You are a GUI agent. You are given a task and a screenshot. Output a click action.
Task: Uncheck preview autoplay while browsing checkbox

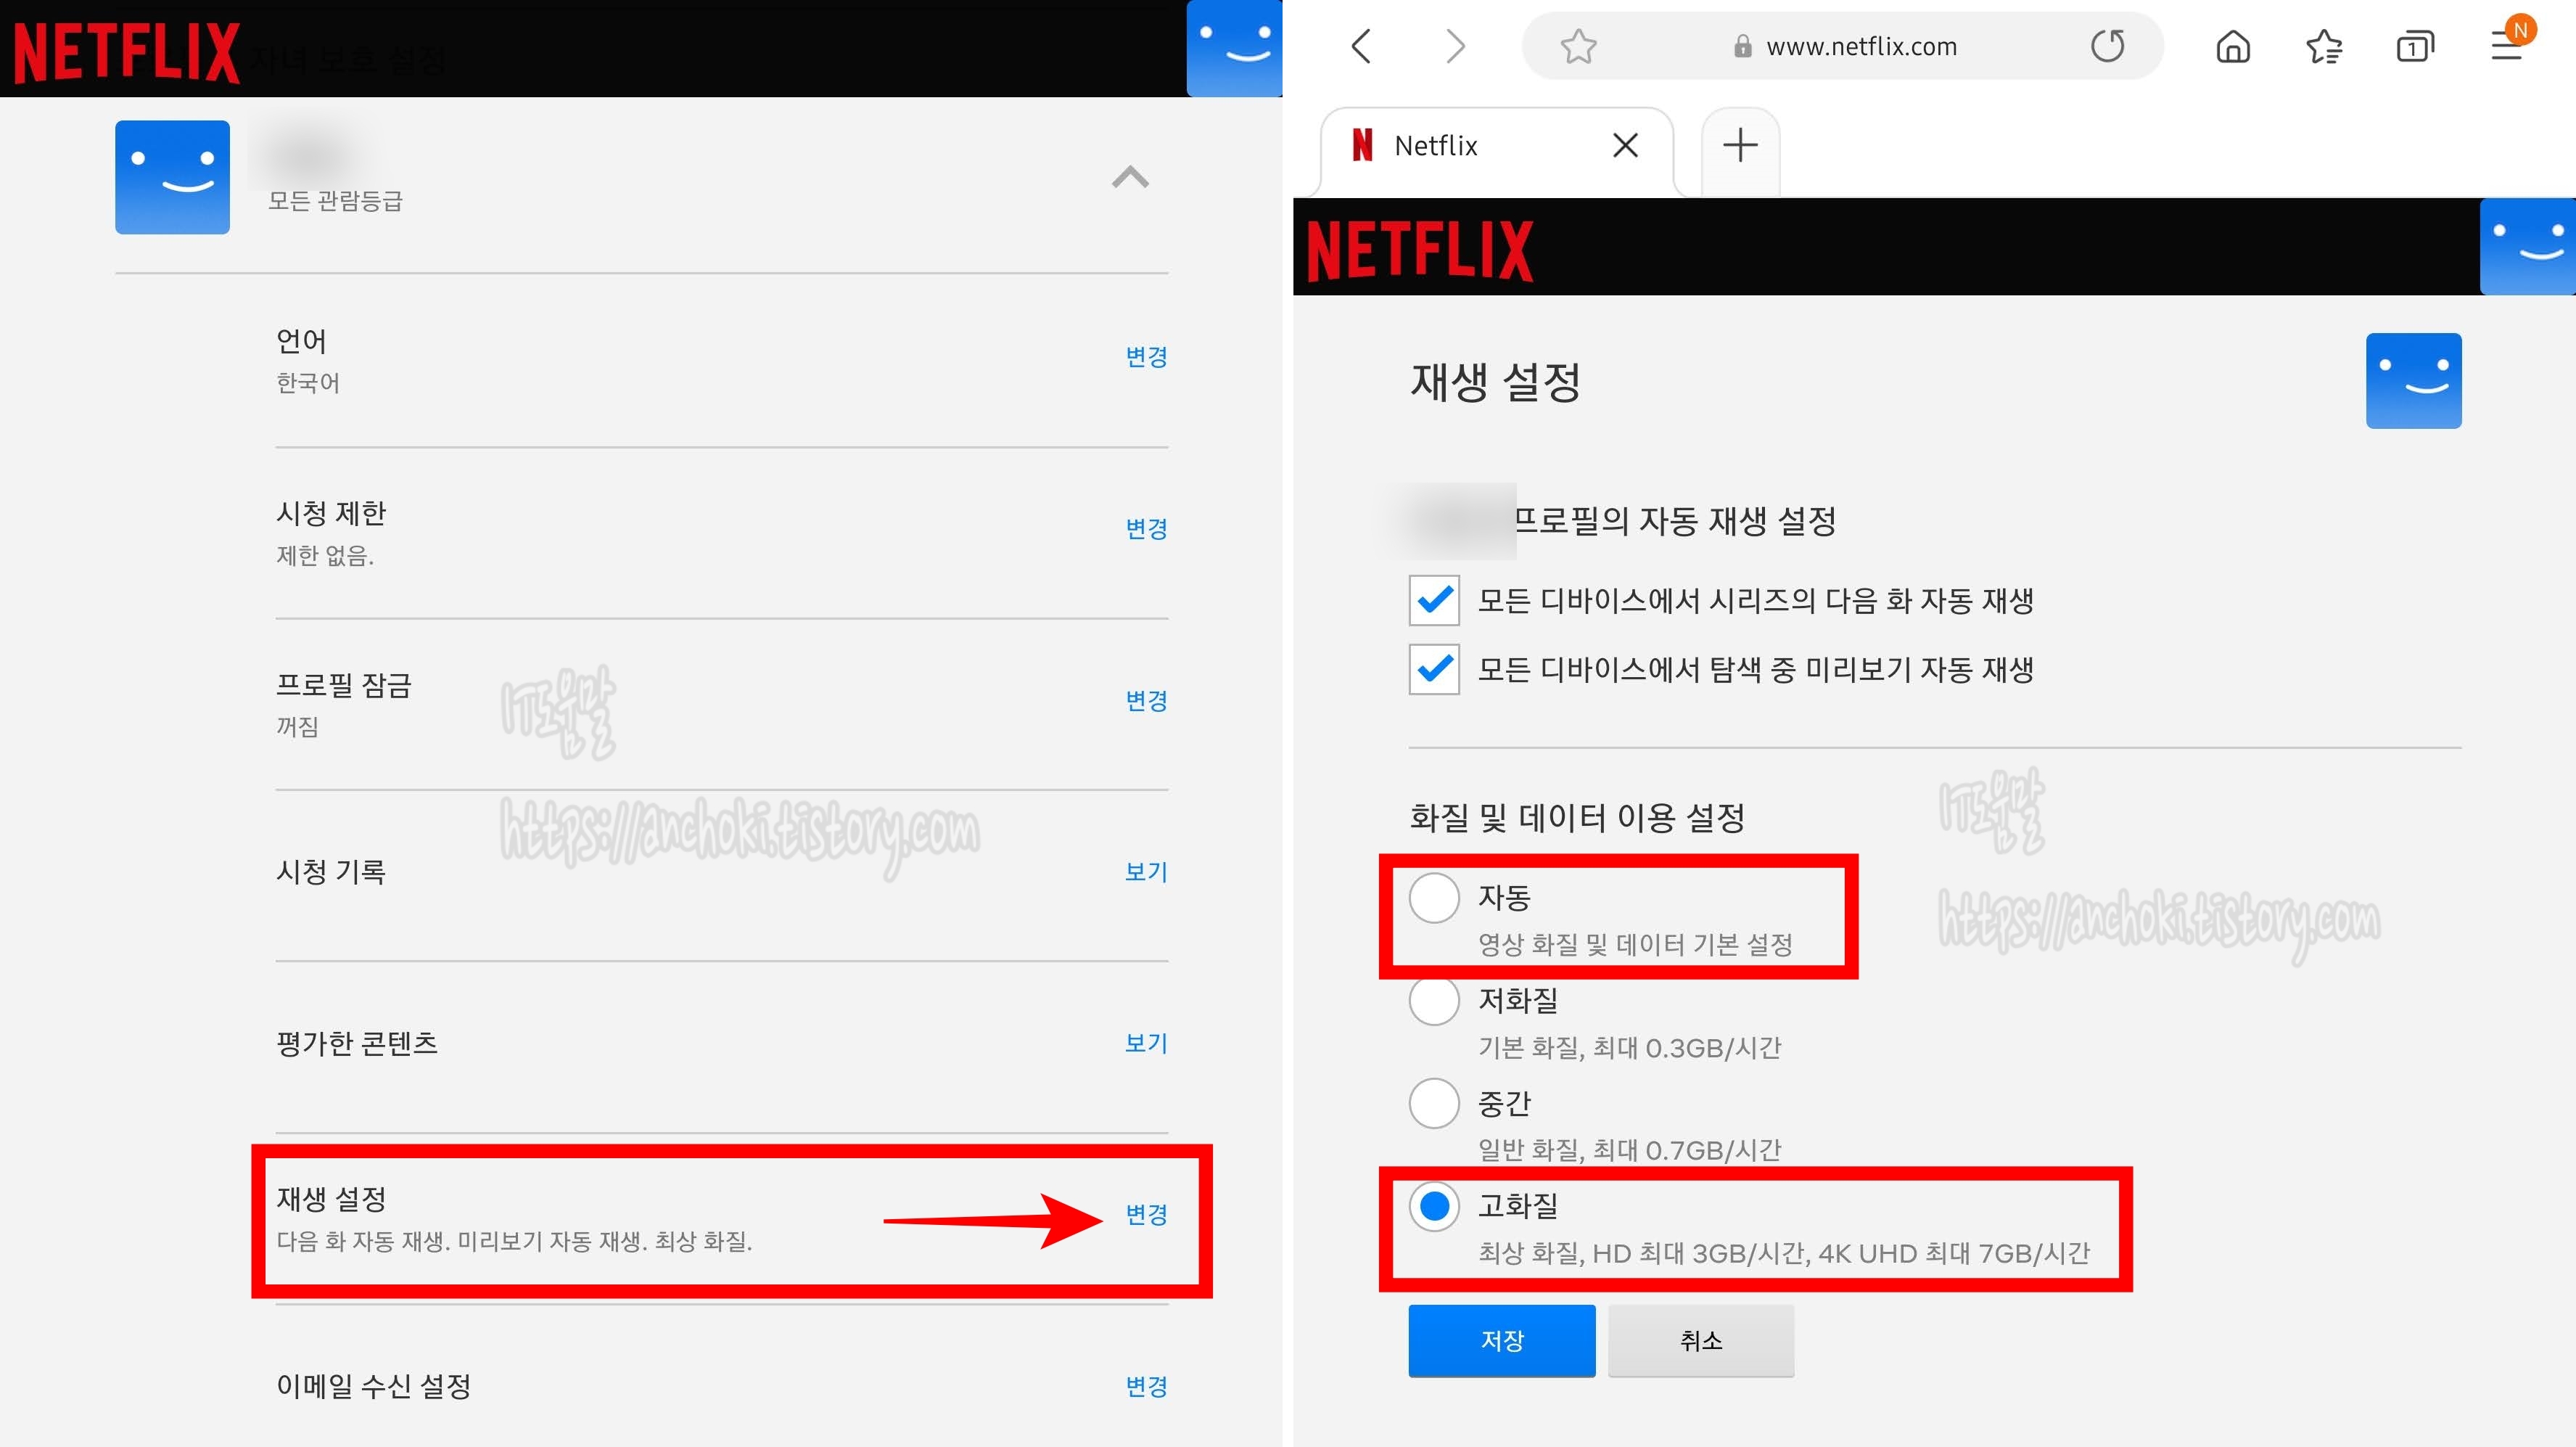click(x=1434, y=669)
